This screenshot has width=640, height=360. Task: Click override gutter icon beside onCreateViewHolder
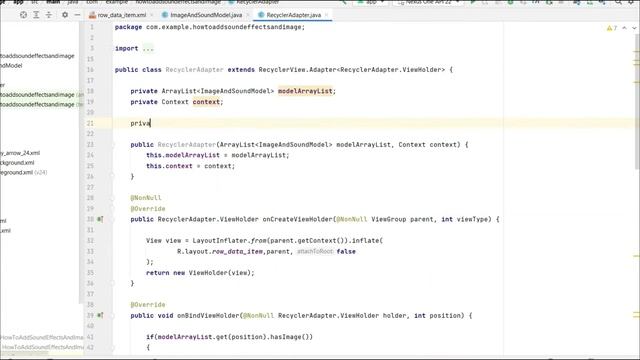click(x=100, y=219)
